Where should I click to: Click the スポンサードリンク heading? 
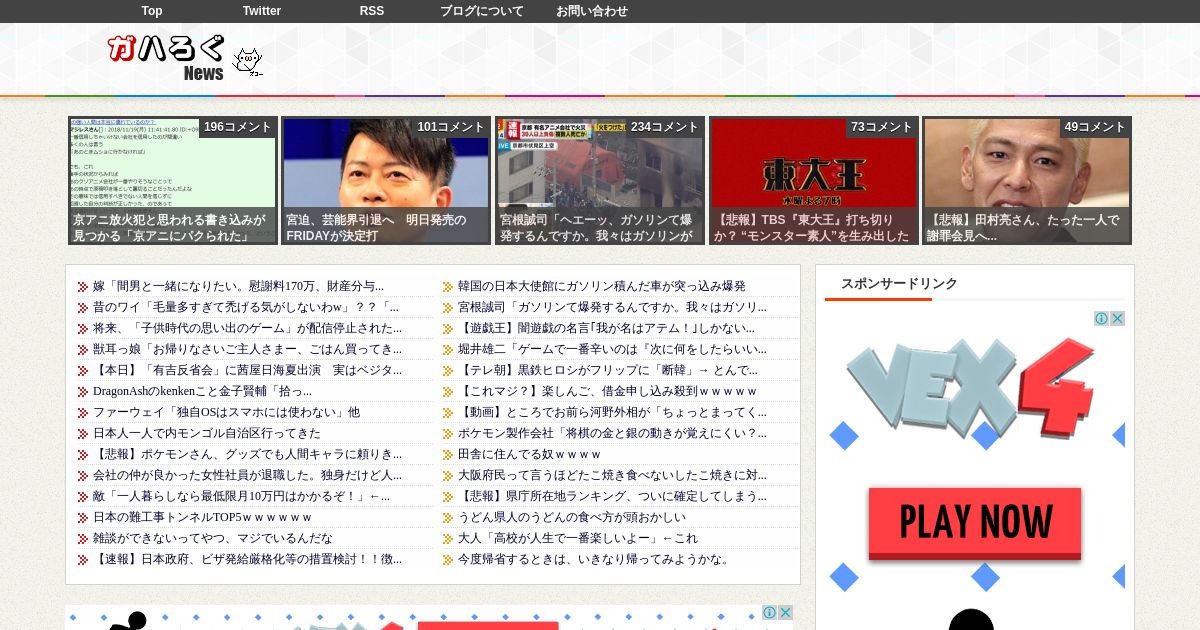tap(899, 284)
